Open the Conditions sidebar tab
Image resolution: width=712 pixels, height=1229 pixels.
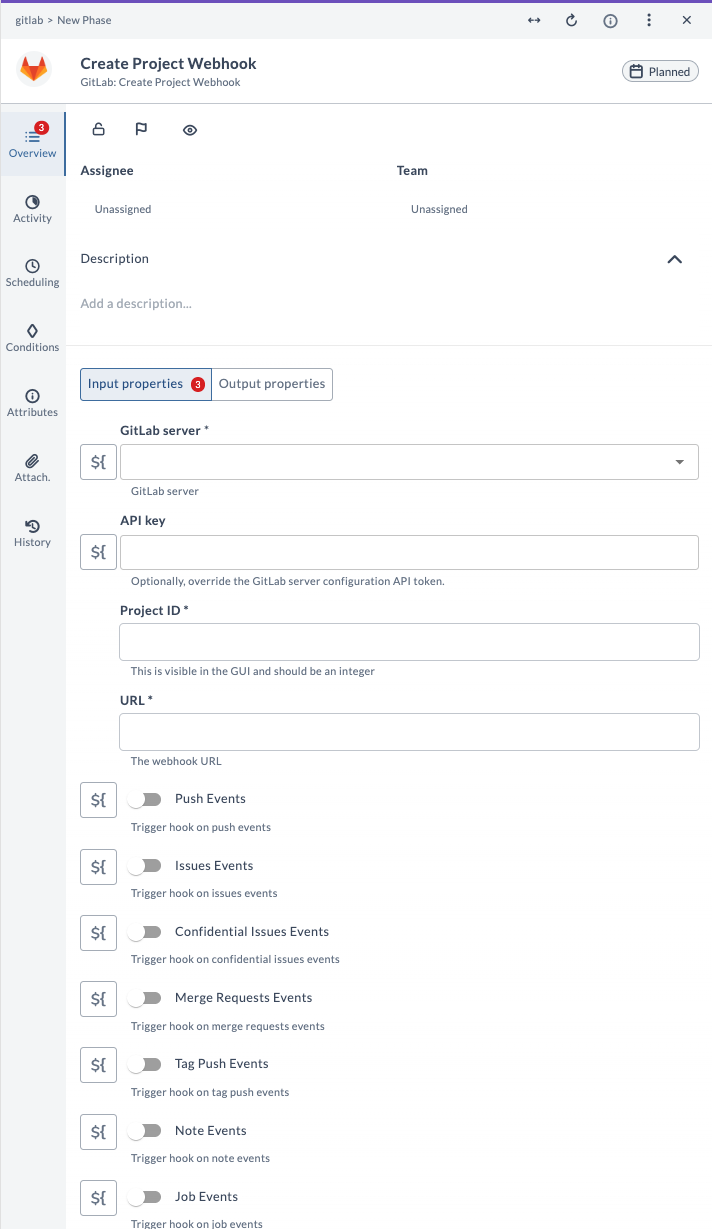point(32,338)
